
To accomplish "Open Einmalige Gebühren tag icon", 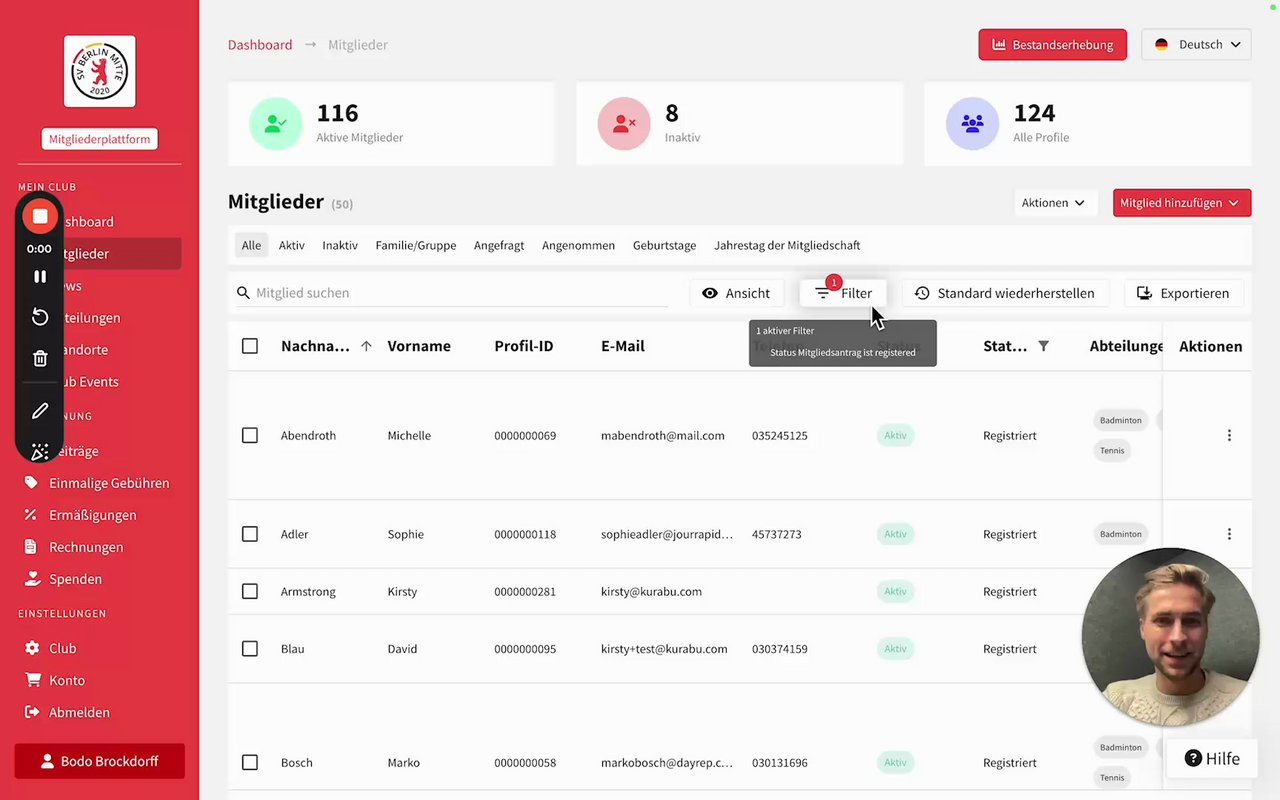I will [32, 483].
